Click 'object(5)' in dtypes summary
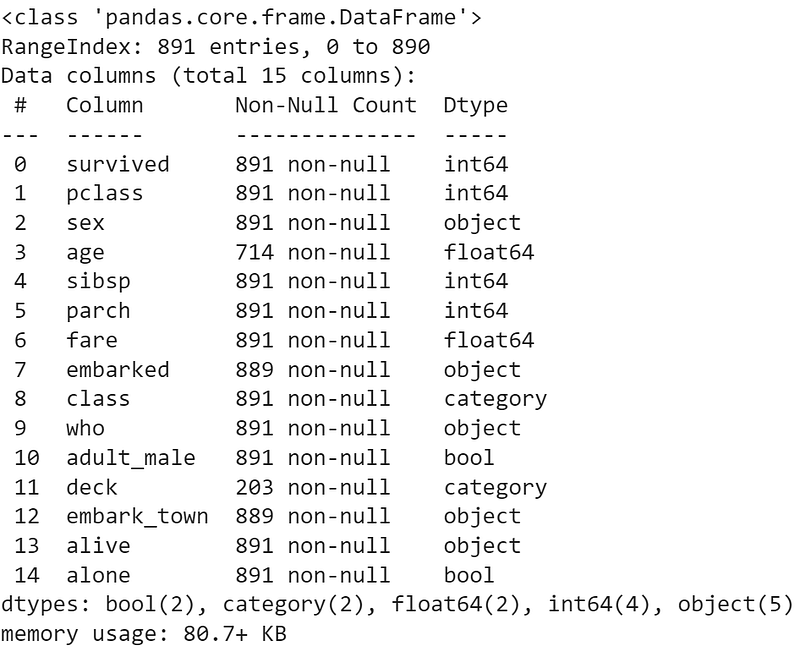 point(735,605)
